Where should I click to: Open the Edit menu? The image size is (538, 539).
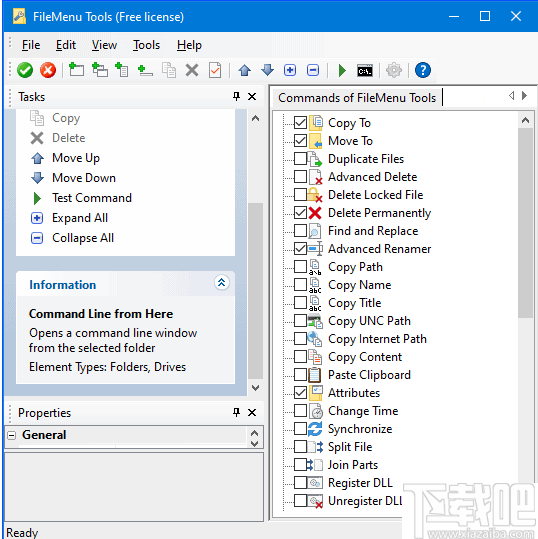(66, 45)
